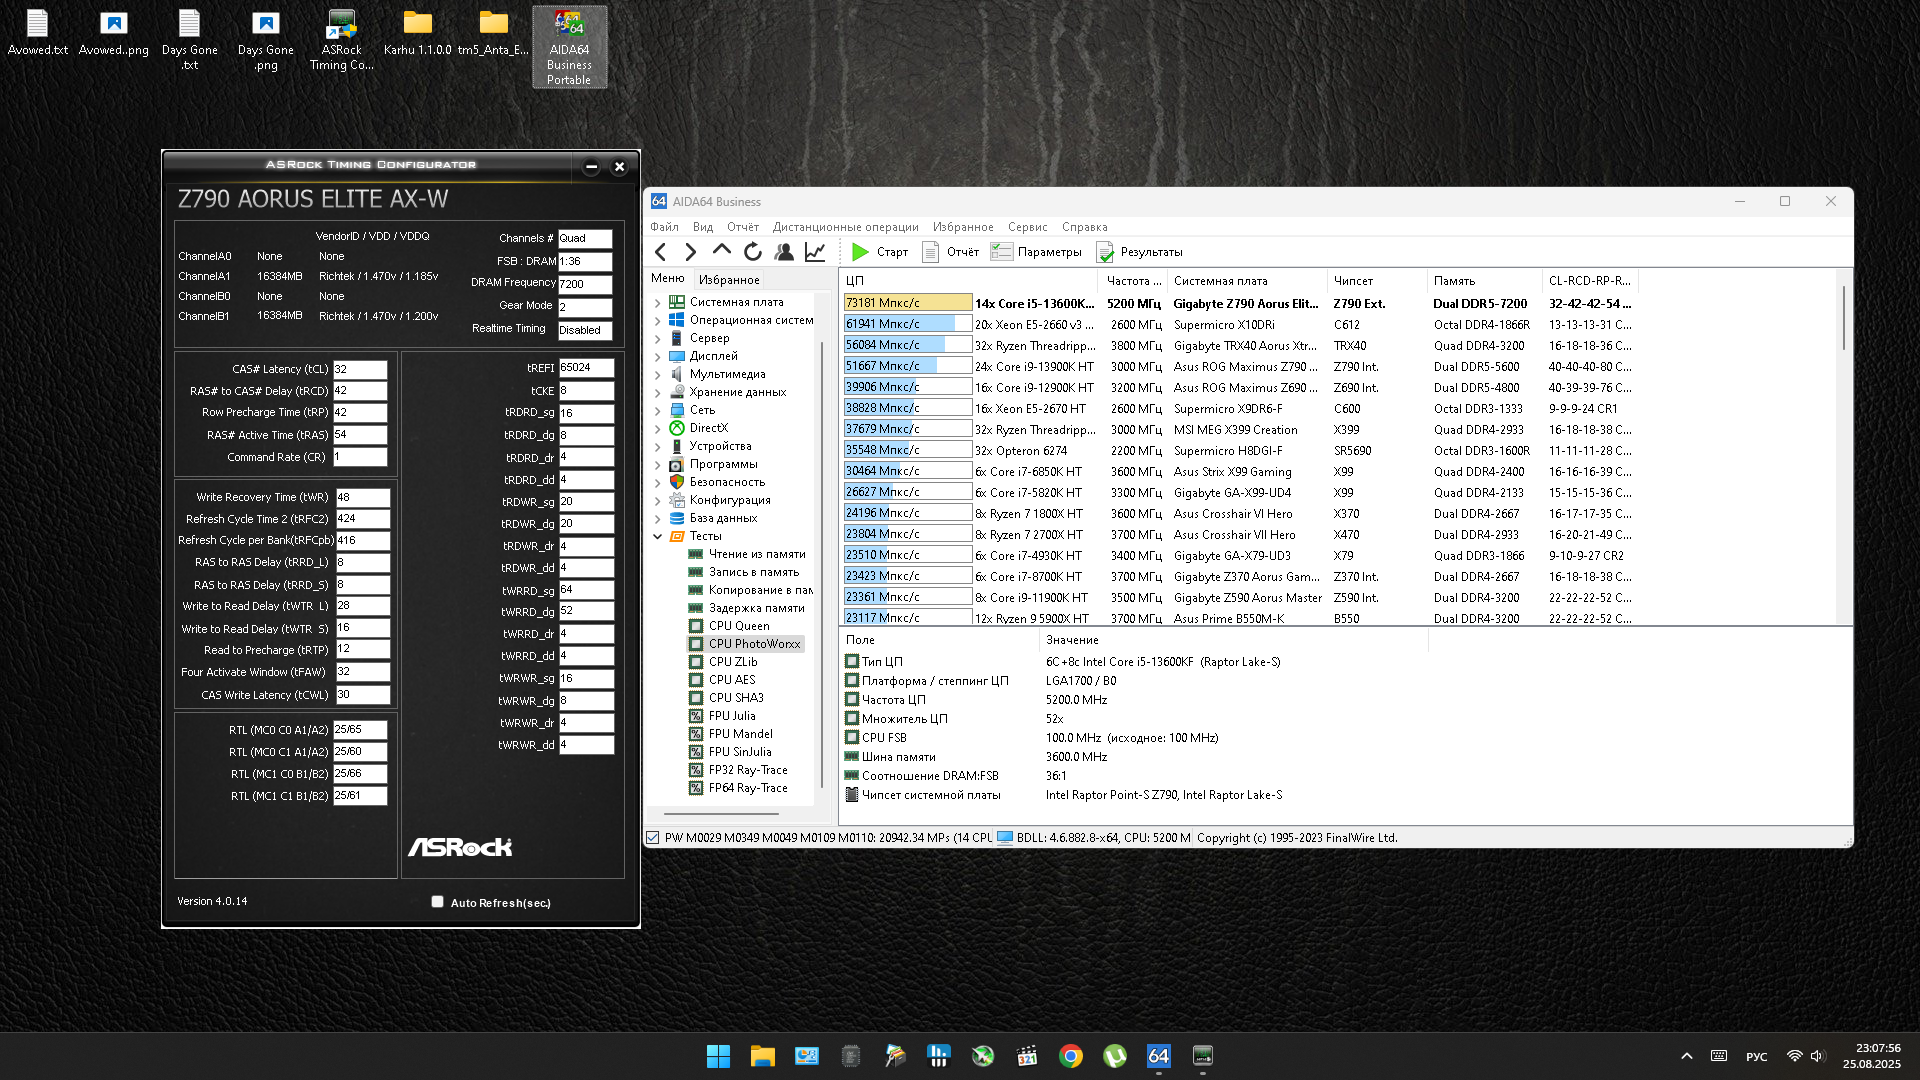Open Google Chrome from the taskbar
1920x1080 pixels.
tap(1071, 1056)
